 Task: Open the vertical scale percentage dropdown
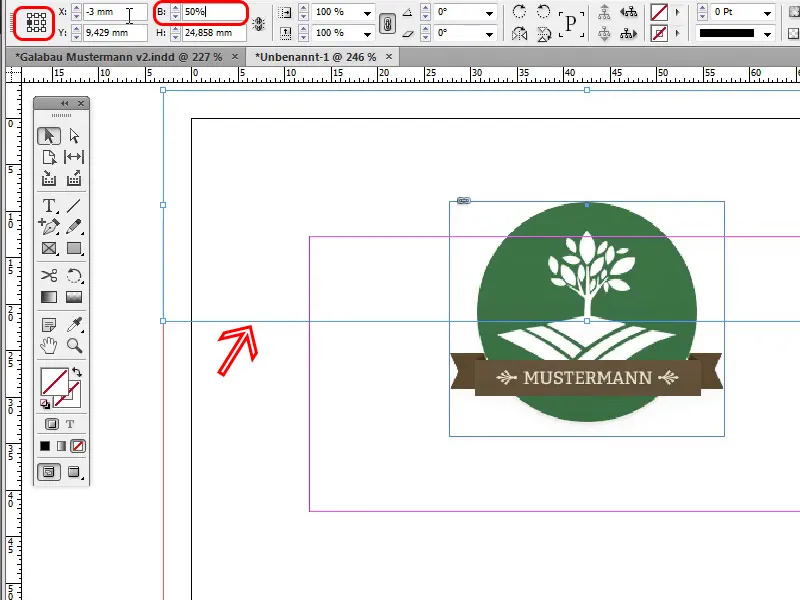click(367, 34)
